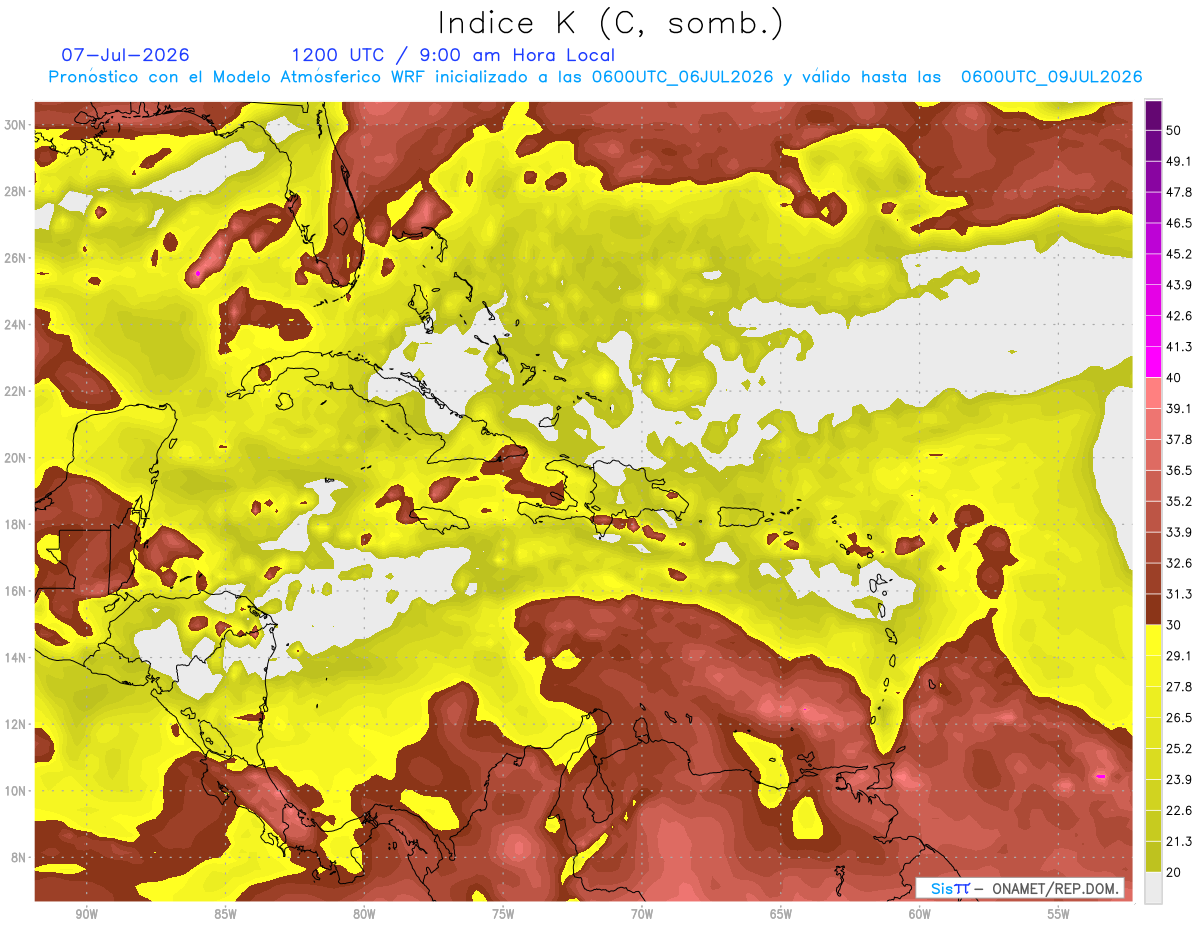This screenshot has width=1200, height=927.
Task: Click the colorbar value label 26.5
Action: pos(1179,717)
